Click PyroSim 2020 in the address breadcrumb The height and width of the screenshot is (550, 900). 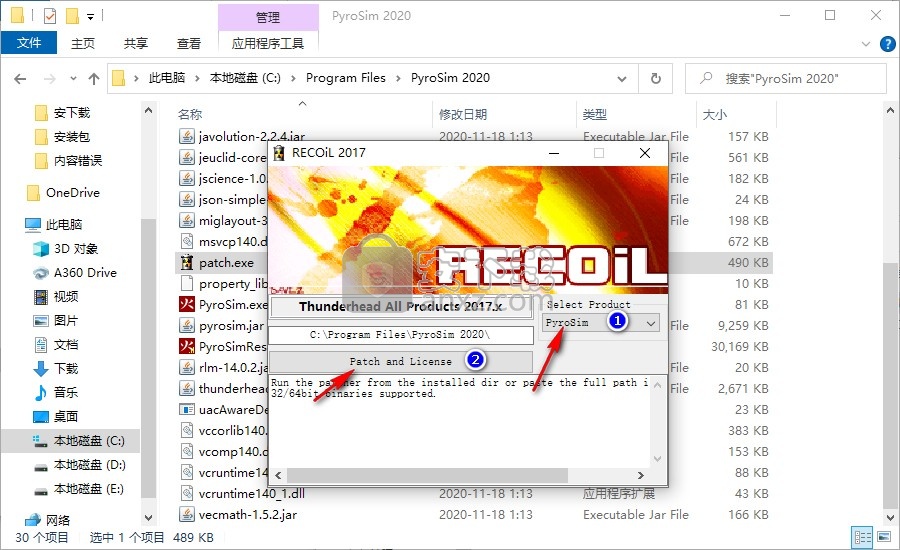click(x=450, y=78)
